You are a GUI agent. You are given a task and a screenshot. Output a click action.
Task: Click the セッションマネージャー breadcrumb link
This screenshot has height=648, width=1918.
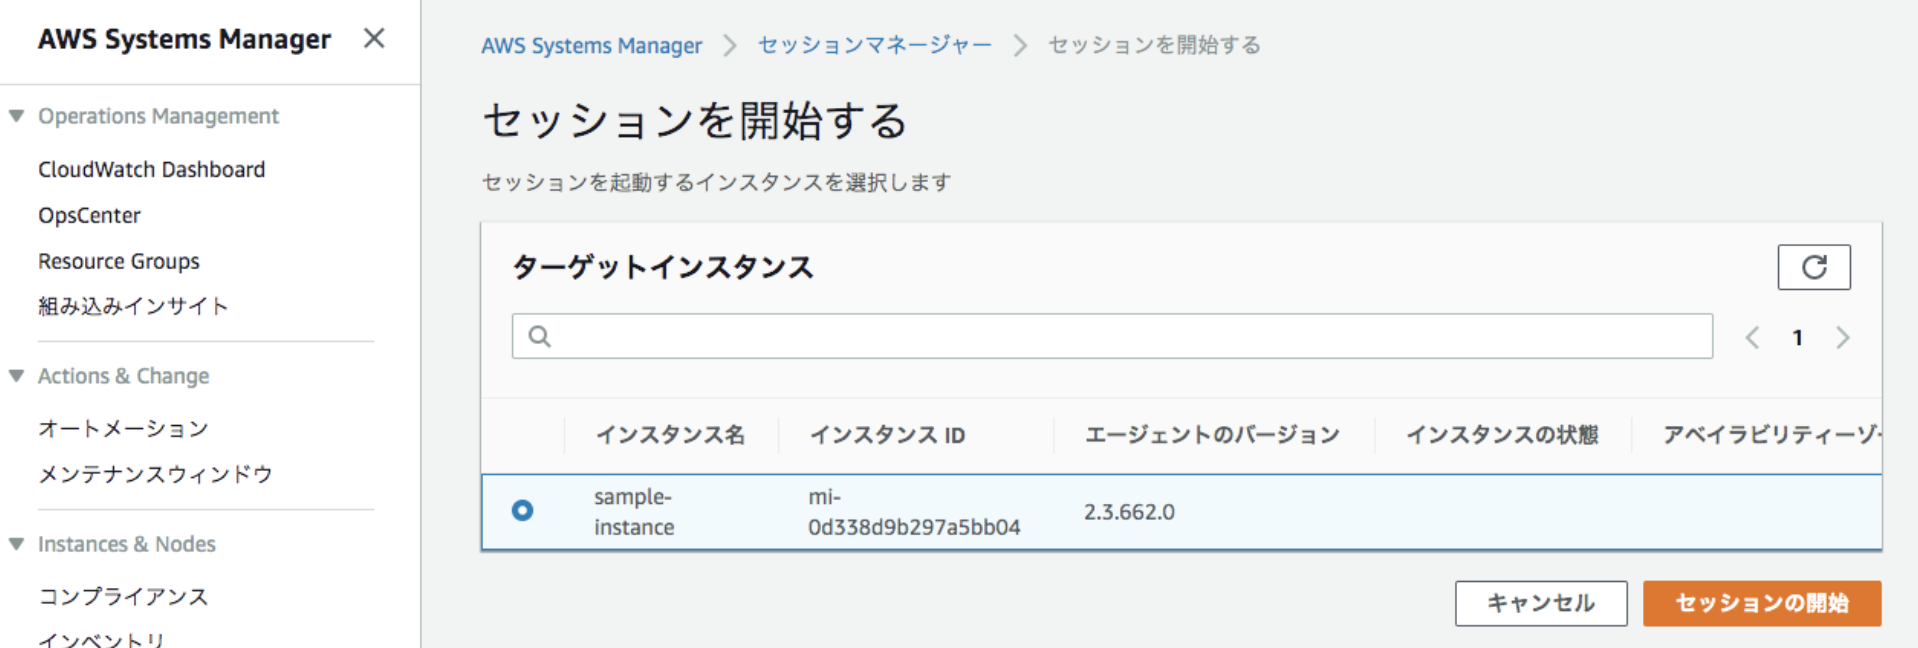(874, 45)
